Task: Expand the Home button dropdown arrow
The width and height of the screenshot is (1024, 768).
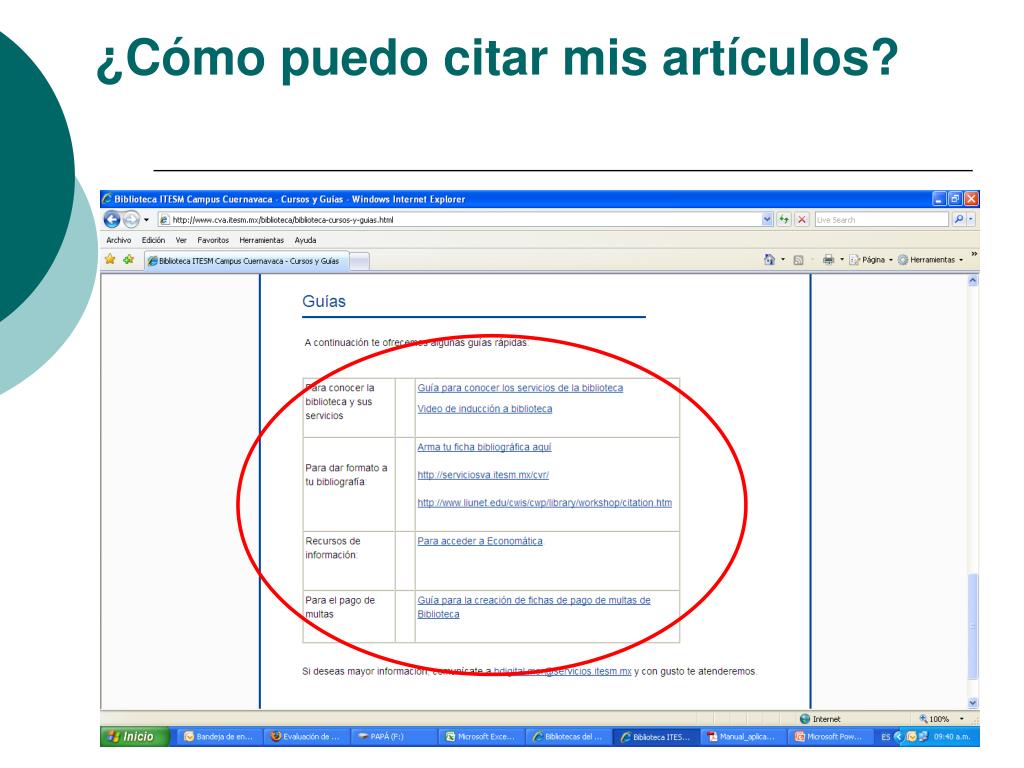Action: tap(783, 260)
